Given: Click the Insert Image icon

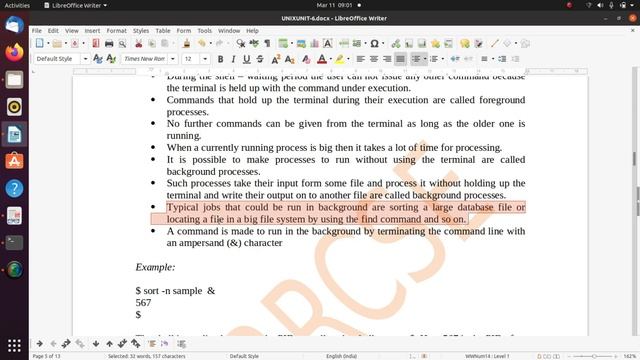Looking at the screenshot, I should coord(301,43).
